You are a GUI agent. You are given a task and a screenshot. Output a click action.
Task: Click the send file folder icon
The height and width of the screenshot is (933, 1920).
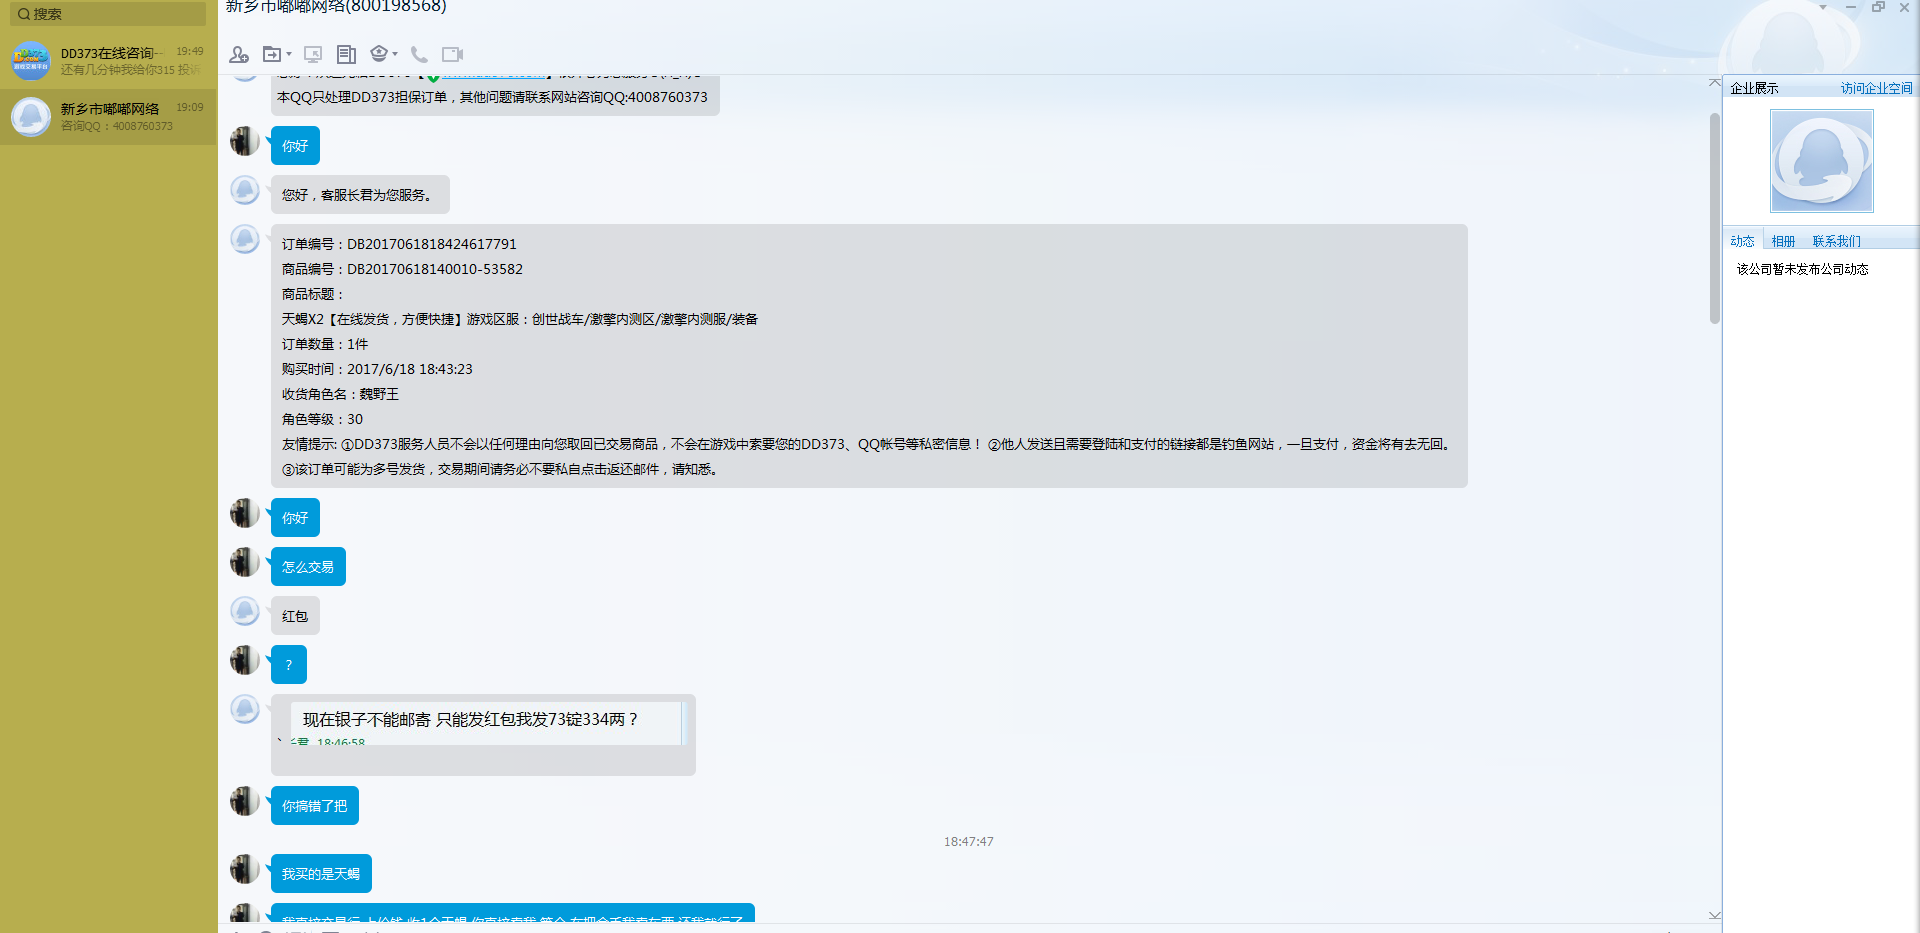tap(272, 54)
